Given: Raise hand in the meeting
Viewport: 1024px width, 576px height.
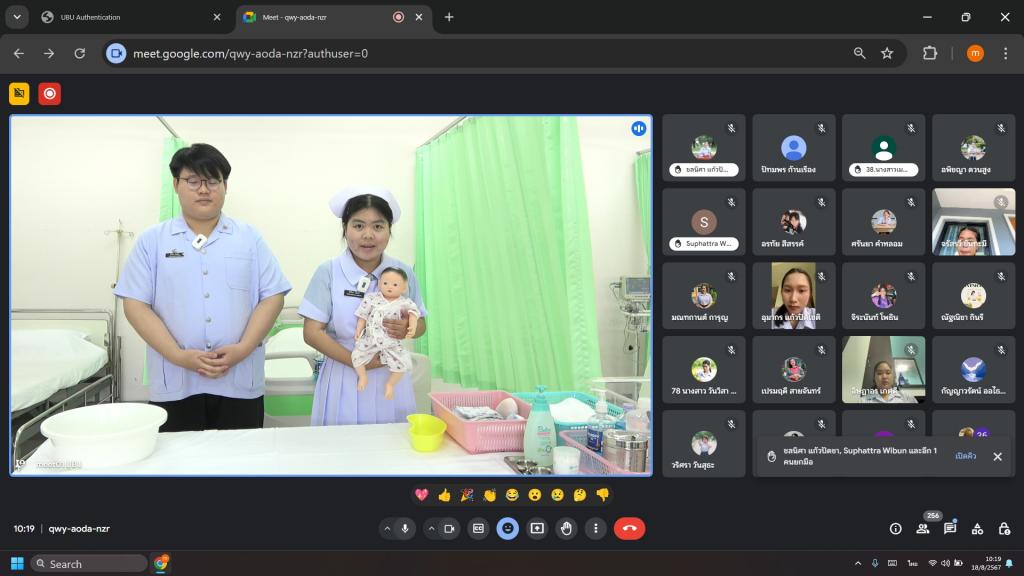Looking at the screenshot, I should [567, 529].
